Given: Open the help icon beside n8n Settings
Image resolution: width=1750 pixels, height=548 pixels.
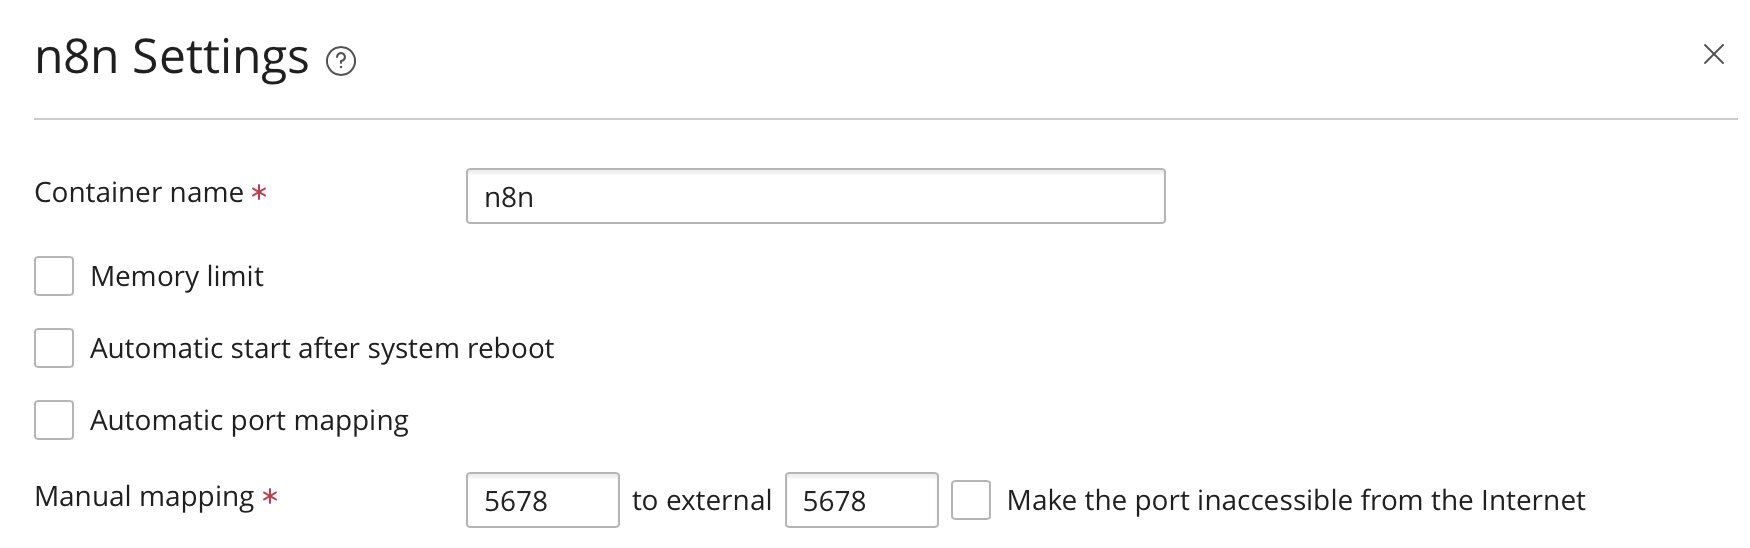Looking at the screenshot, I should (x=341, y=62).
